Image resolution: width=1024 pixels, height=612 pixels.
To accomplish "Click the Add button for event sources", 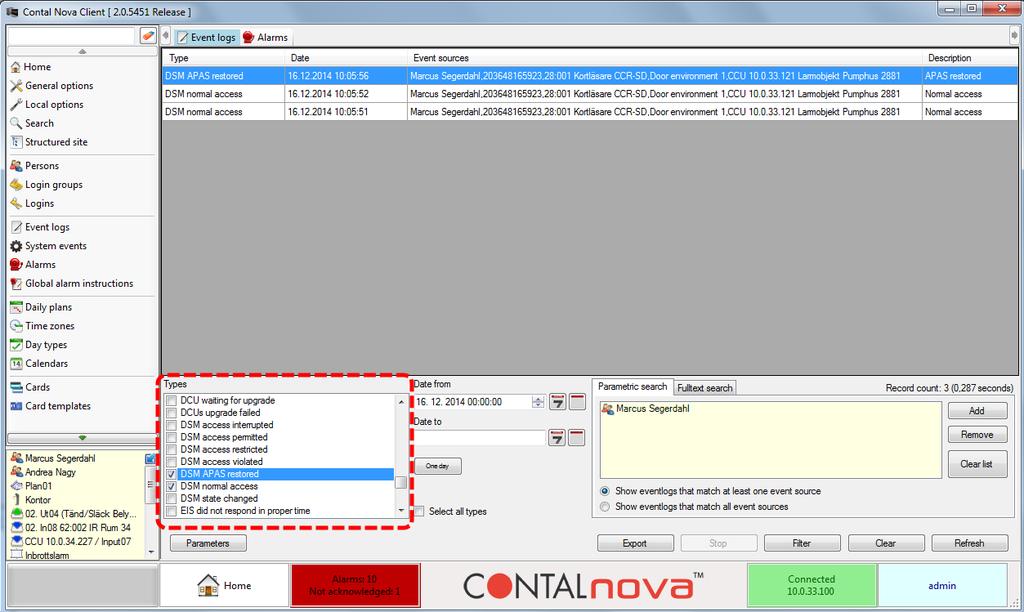I will click(977, 411).
